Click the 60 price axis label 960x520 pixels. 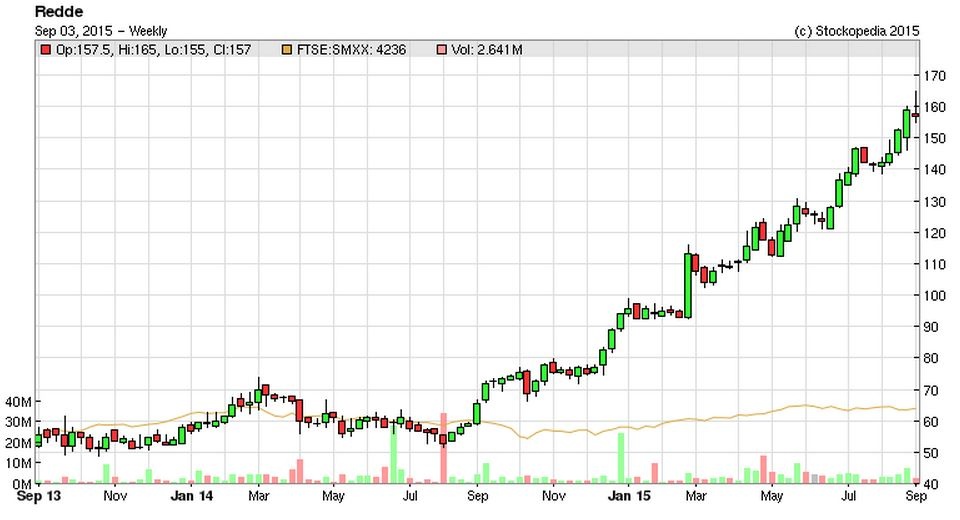931,421
